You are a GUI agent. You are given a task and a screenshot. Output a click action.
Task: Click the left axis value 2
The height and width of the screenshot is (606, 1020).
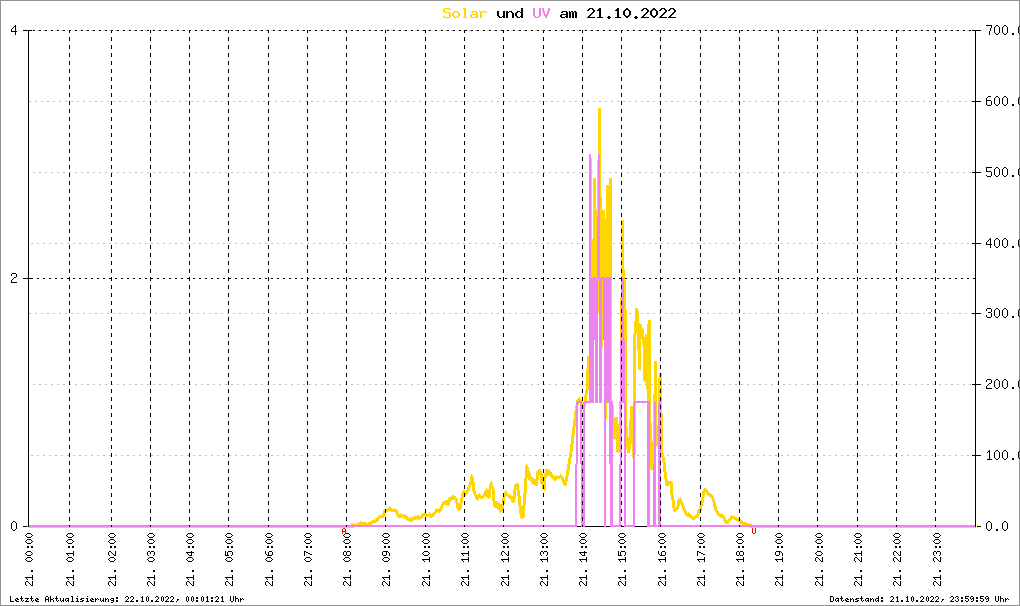pos(14,278)
